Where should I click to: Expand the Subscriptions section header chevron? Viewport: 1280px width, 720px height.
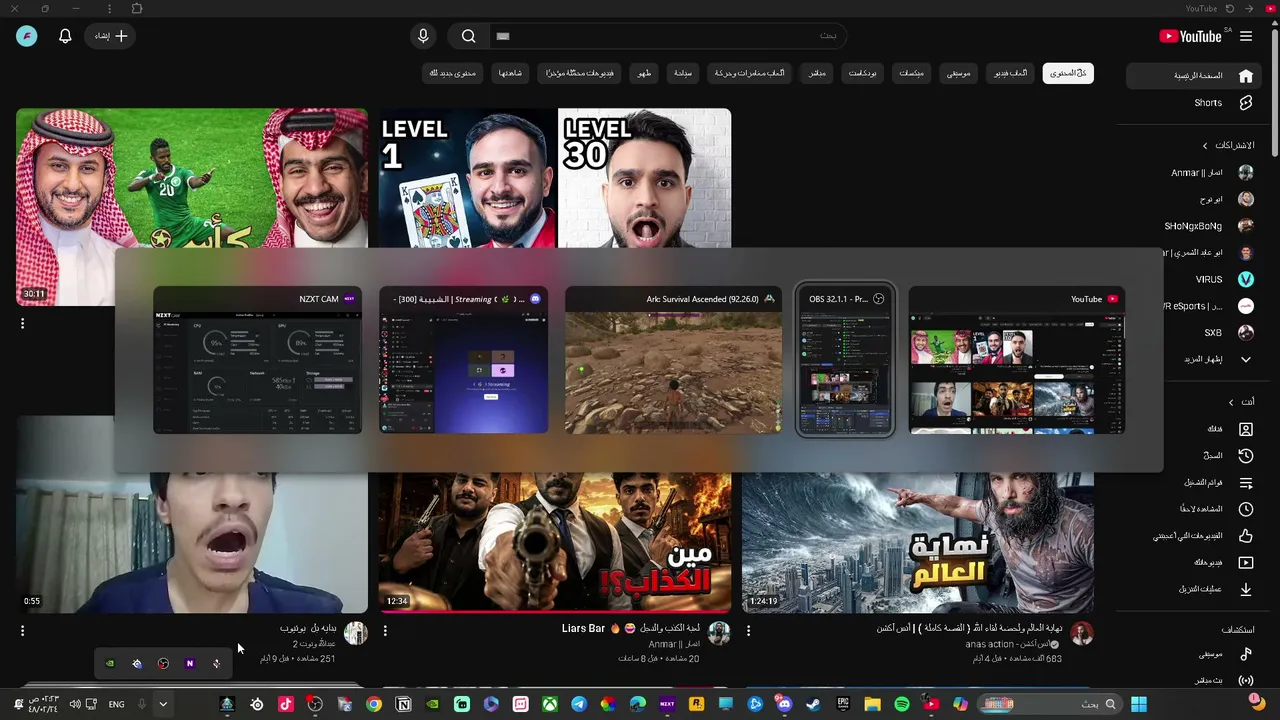pyautogui.click(x=1205, y=146)
